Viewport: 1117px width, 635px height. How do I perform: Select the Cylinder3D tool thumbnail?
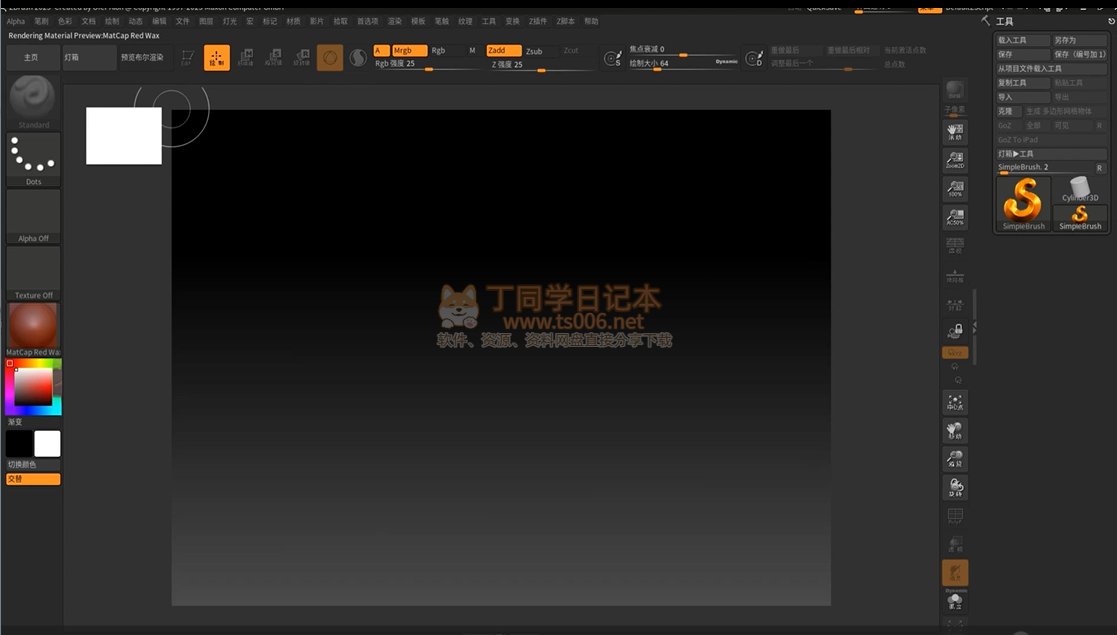pos(1080,188)
